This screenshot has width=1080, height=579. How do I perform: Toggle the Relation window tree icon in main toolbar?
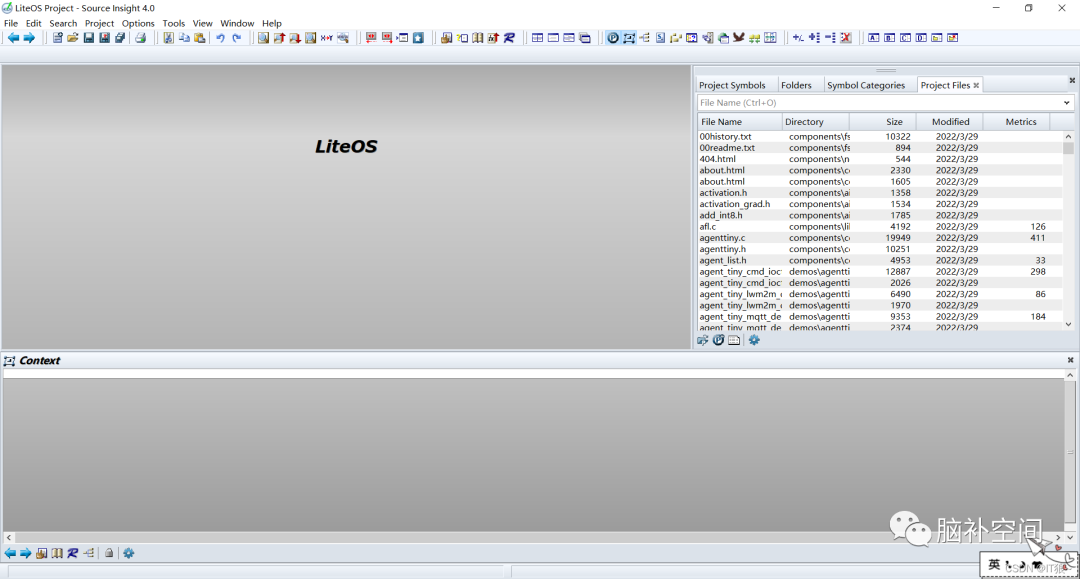(x=645, y=38)
